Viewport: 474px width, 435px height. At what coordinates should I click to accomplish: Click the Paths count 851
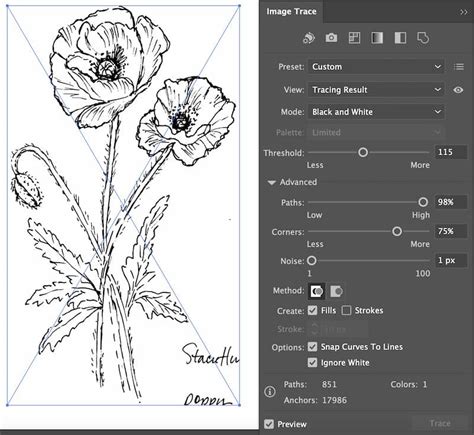329,384
